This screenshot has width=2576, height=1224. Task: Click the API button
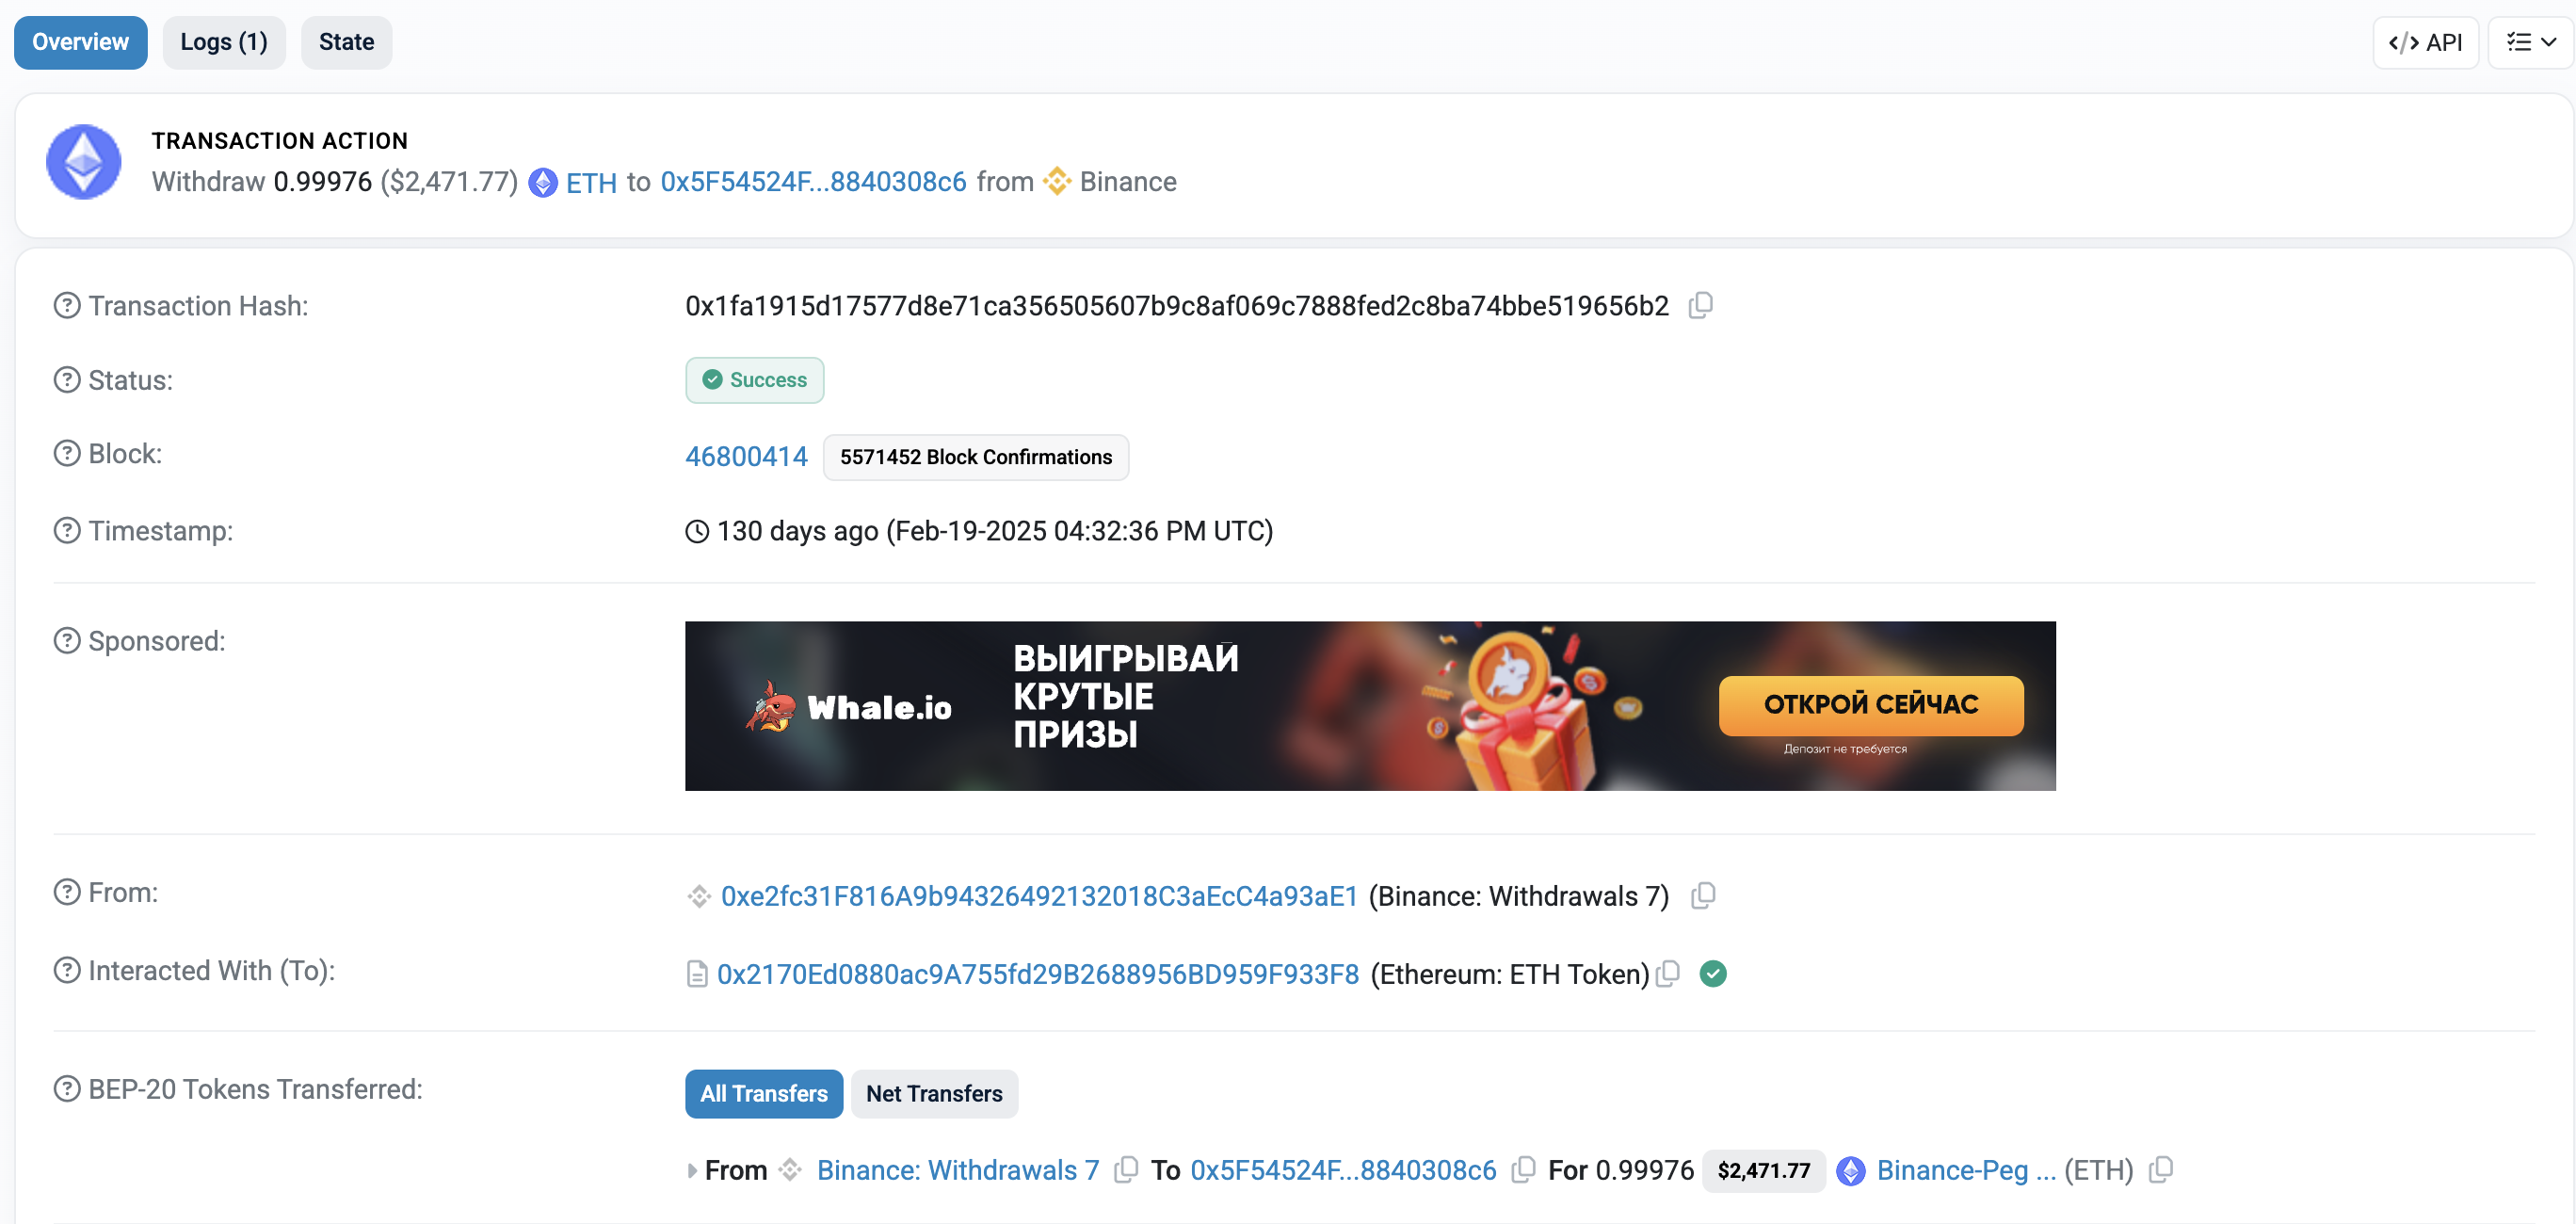[2425, 42]
